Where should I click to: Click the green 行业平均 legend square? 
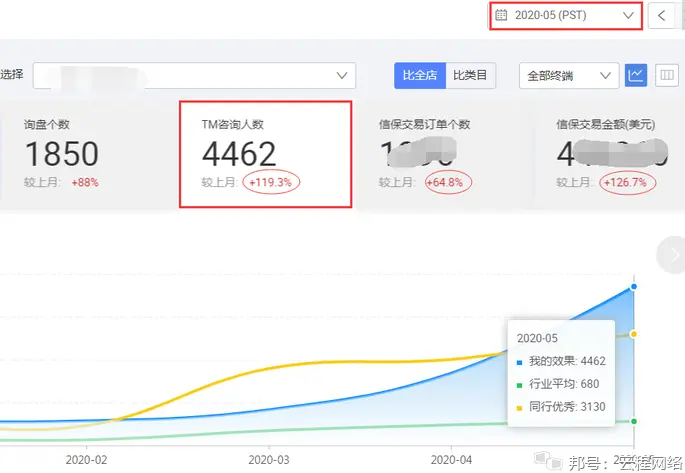(519, 385)
